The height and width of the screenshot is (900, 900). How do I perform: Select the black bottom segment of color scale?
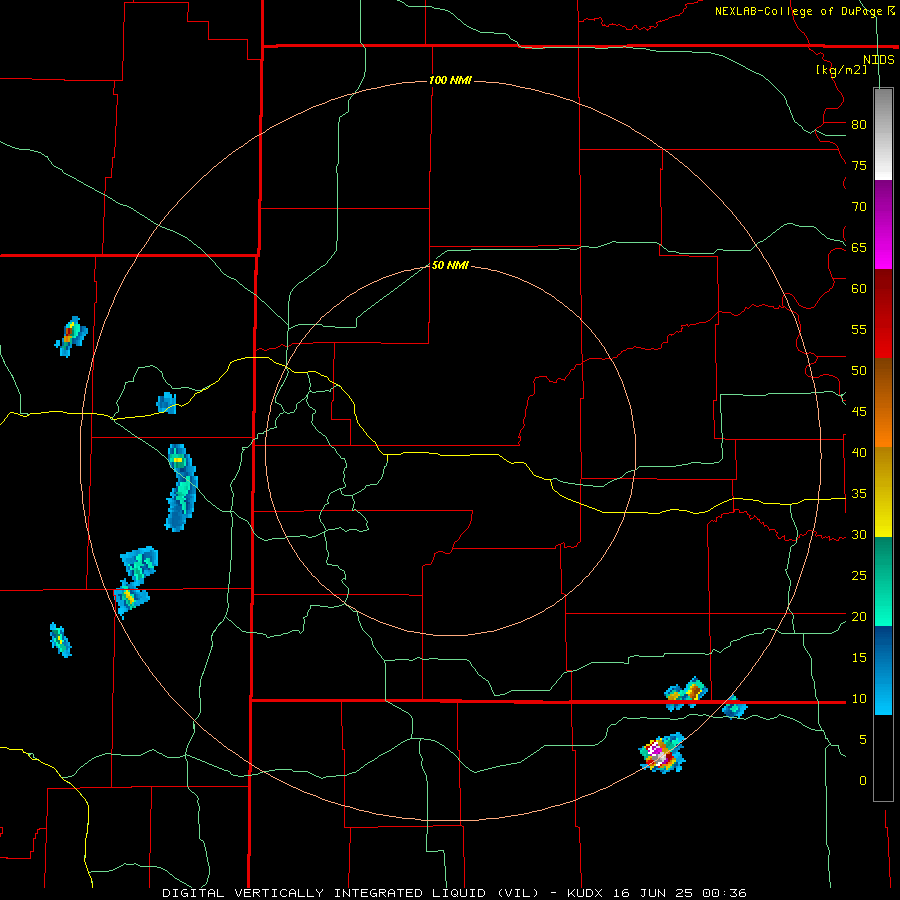[883, 758]
